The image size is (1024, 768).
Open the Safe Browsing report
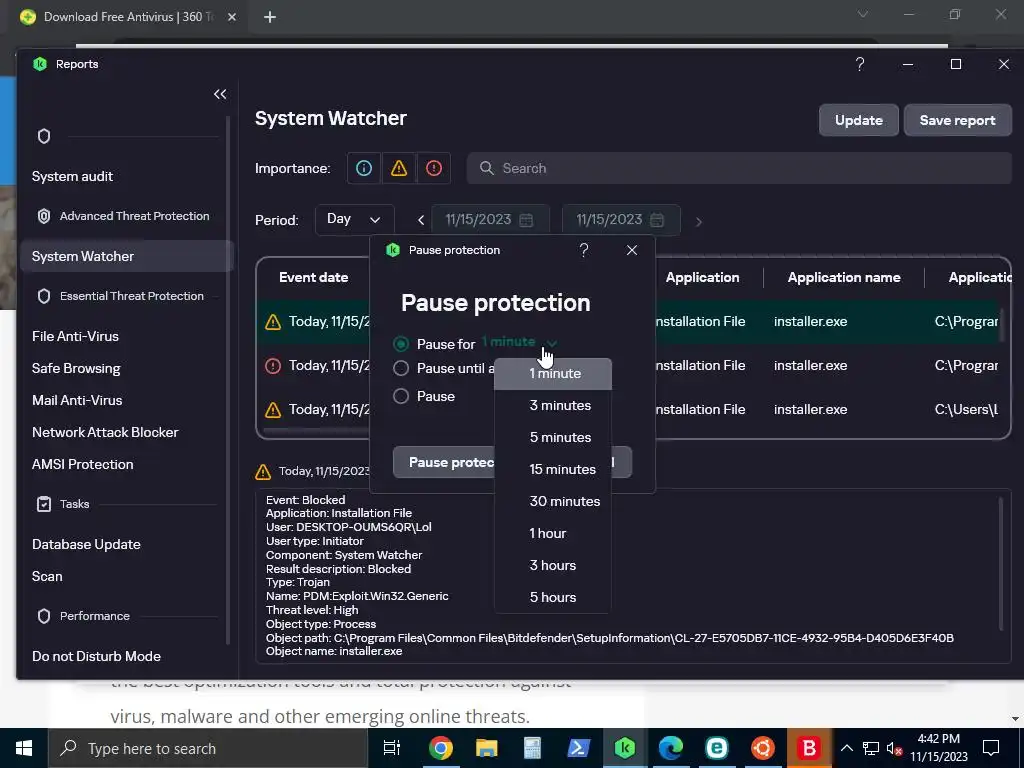point(76,368)
